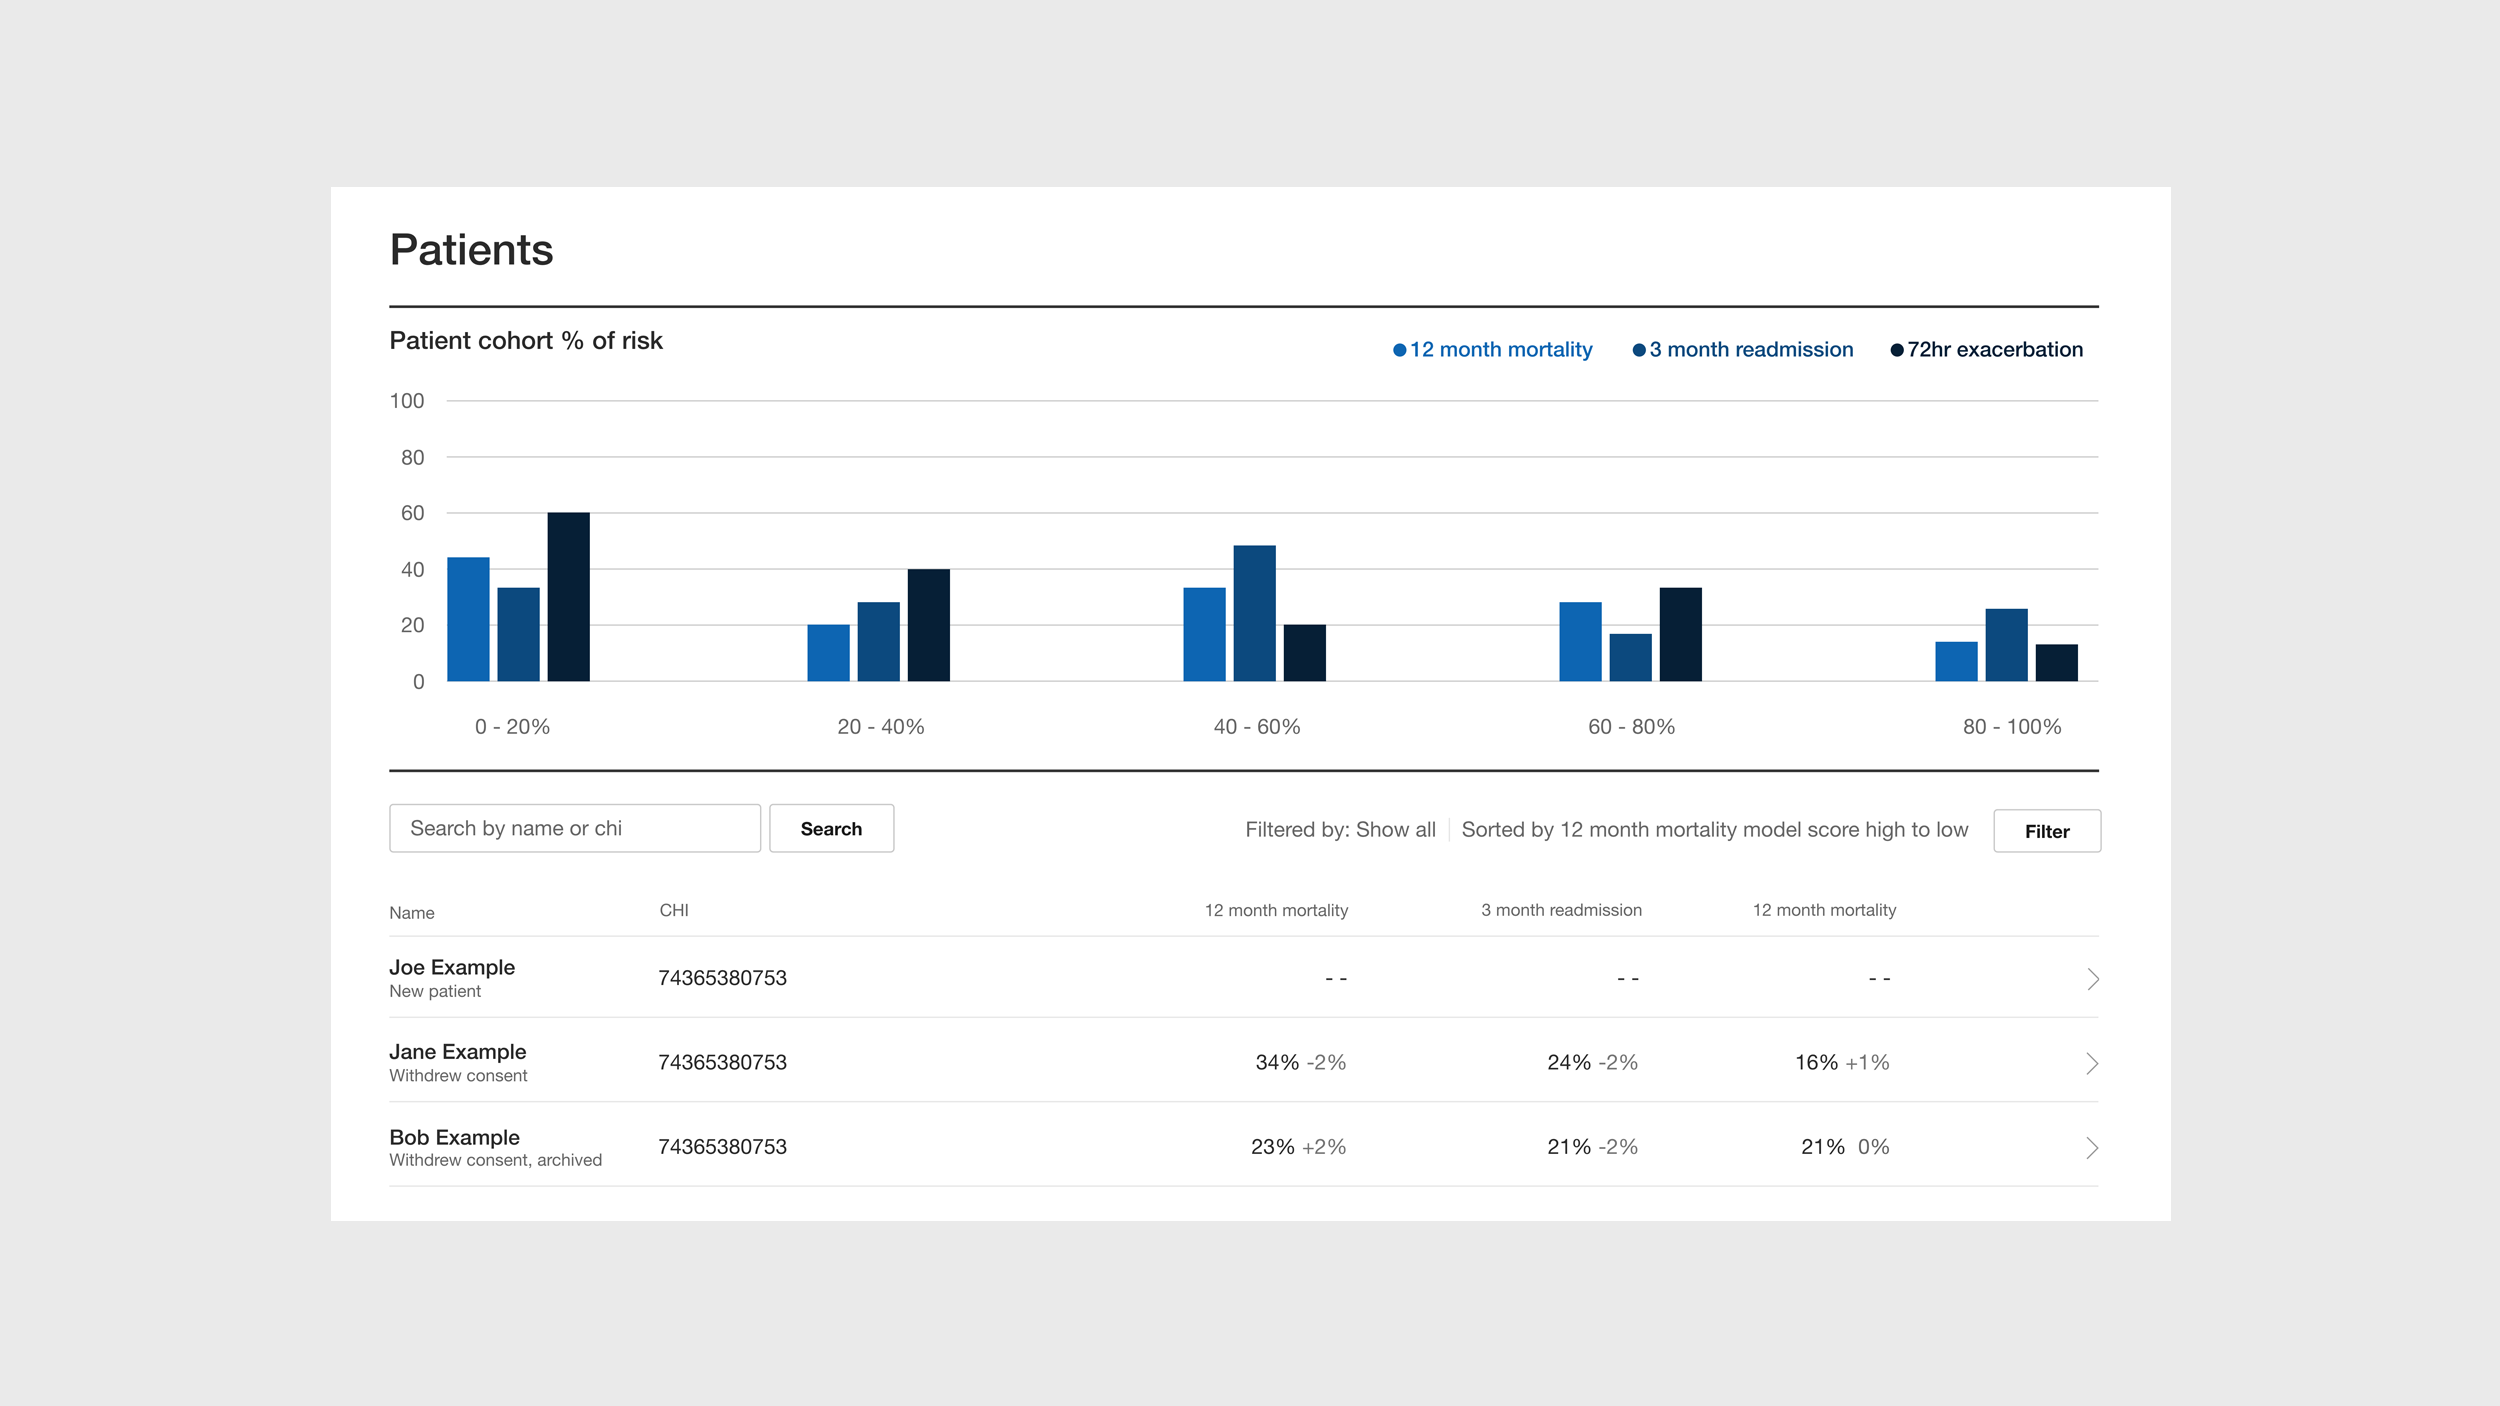Sort by the 3 month readmission column
2500x1406 pixels.
[1561, 910]
